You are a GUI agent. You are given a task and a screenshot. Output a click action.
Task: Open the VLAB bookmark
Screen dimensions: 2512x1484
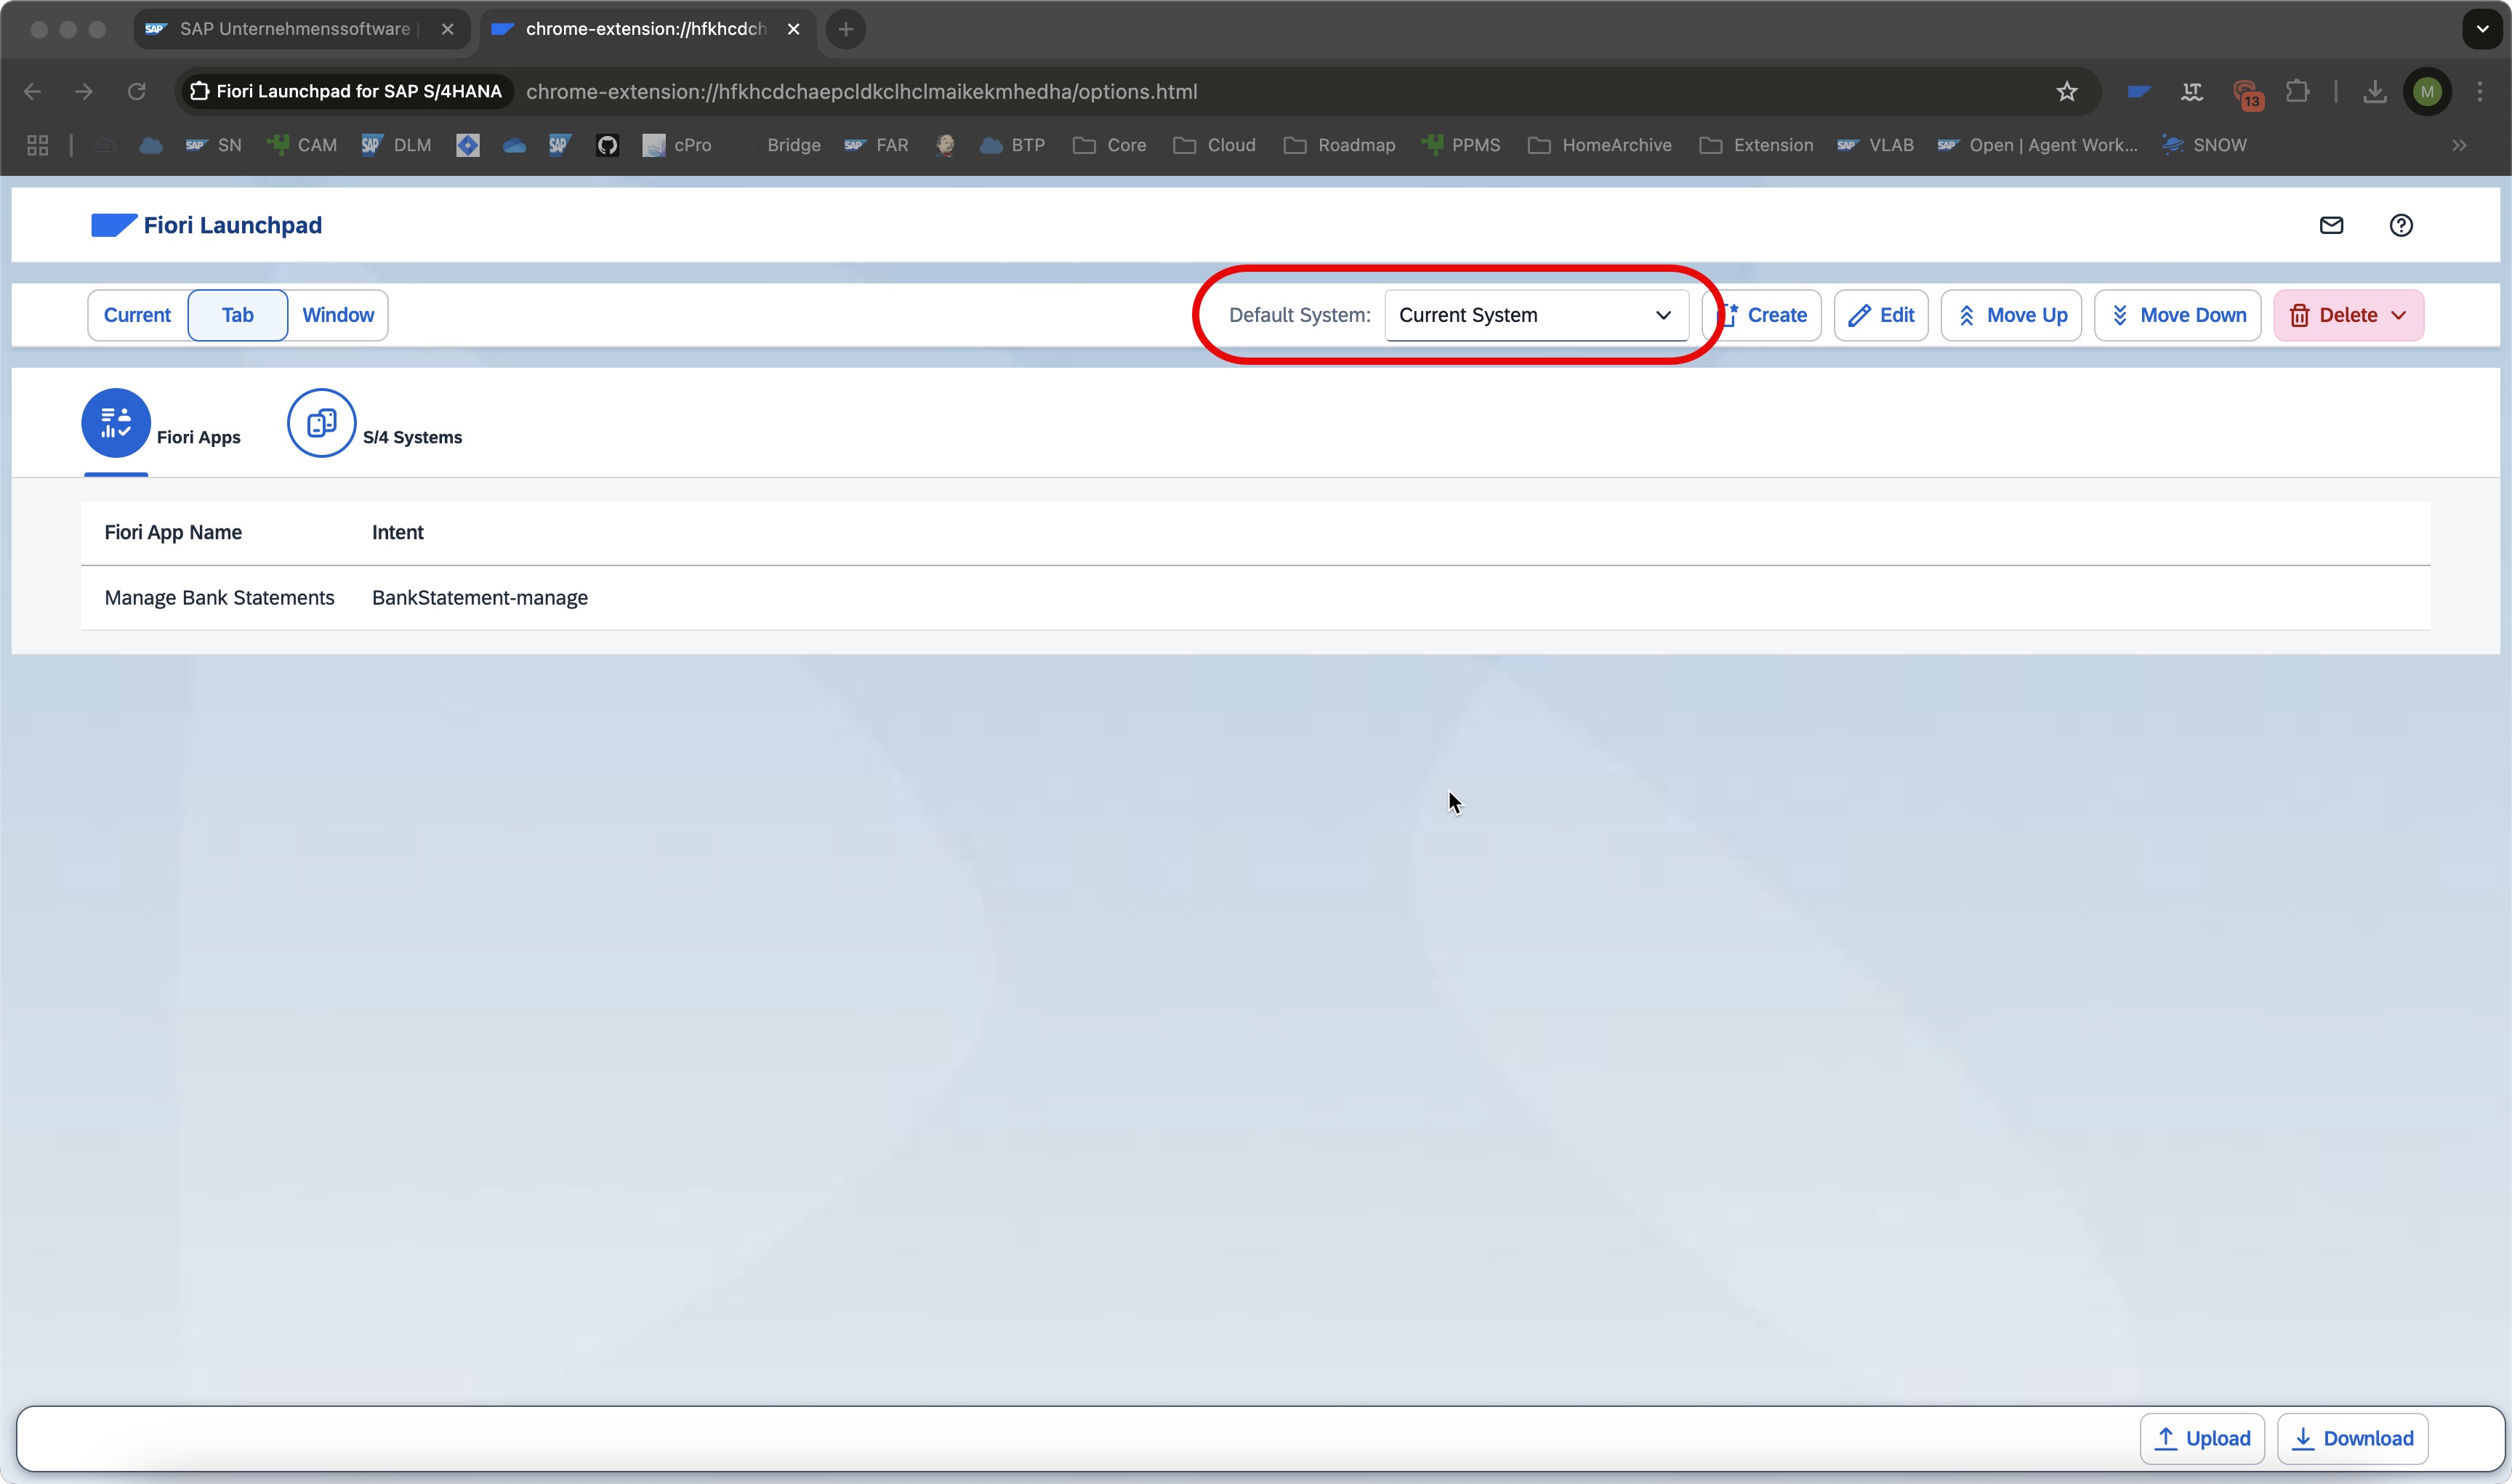(x=1875, y=145)
